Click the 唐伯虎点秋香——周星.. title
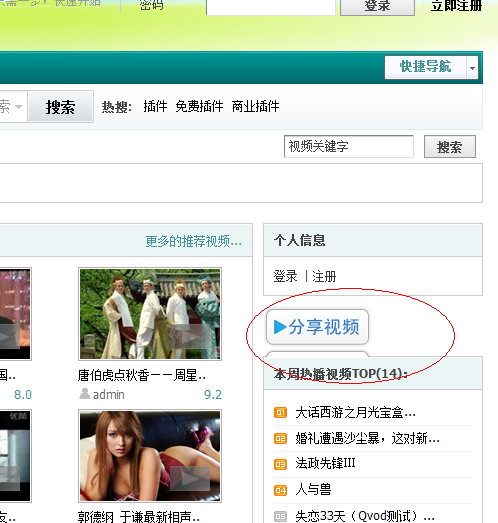 tap(142, 376)
